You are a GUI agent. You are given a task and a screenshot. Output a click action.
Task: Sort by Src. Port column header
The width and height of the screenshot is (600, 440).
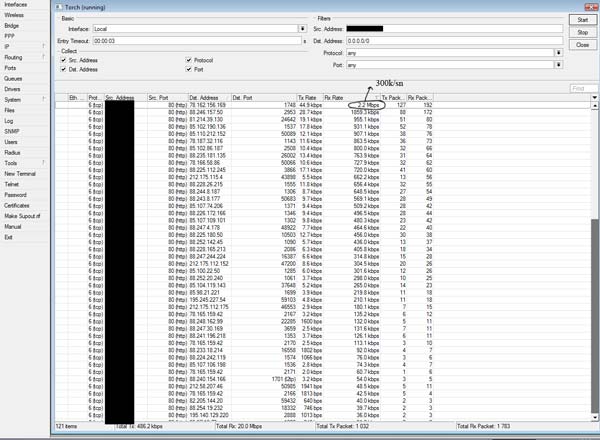click(x=168, y=98)
